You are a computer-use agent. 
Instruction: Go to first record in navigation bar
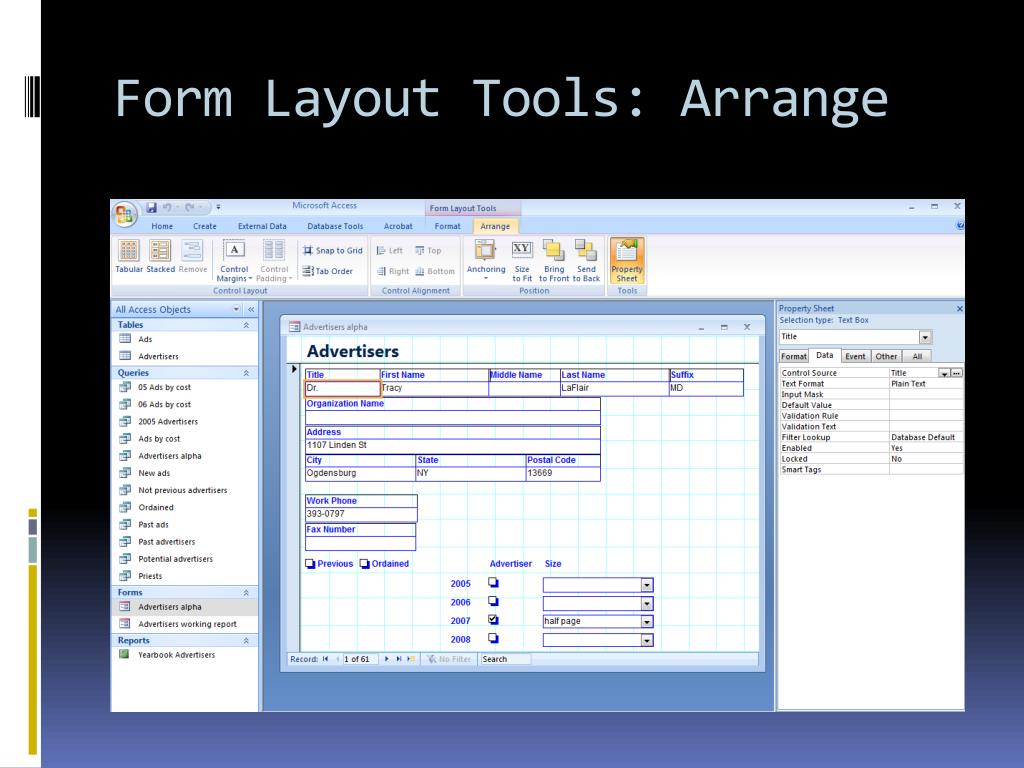coord(325,659)
